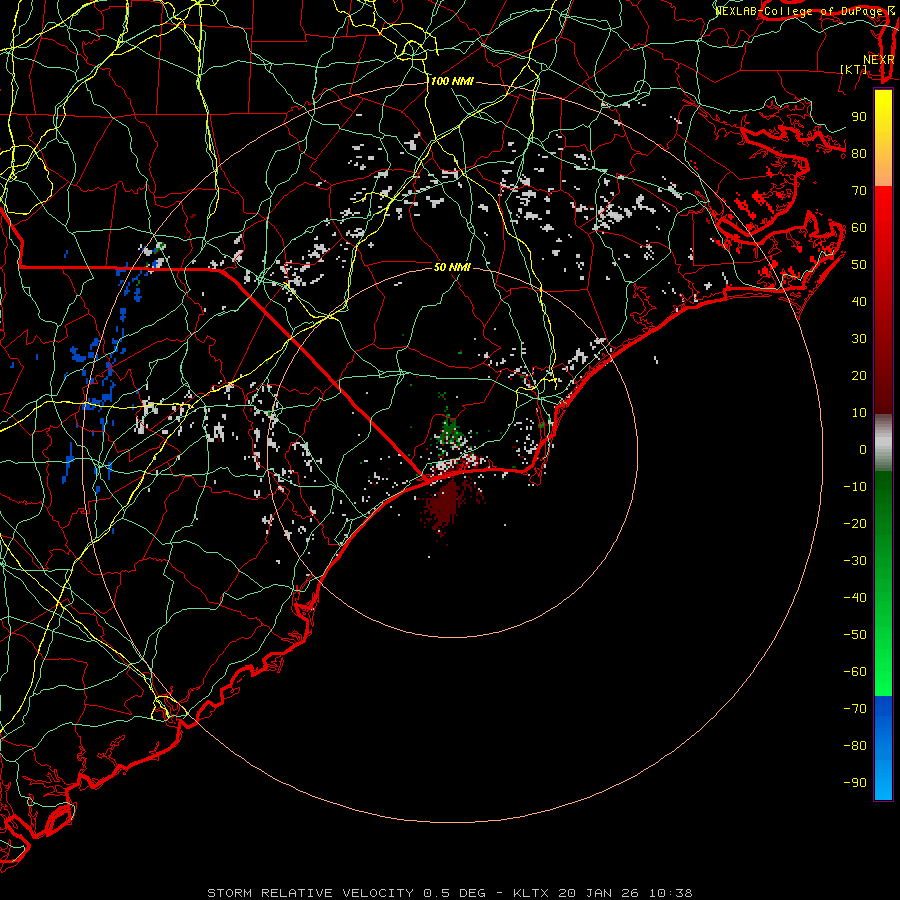Select the -70 value on the velocity scale
Viewport: 900px width, 900px height.
[855, 709]
